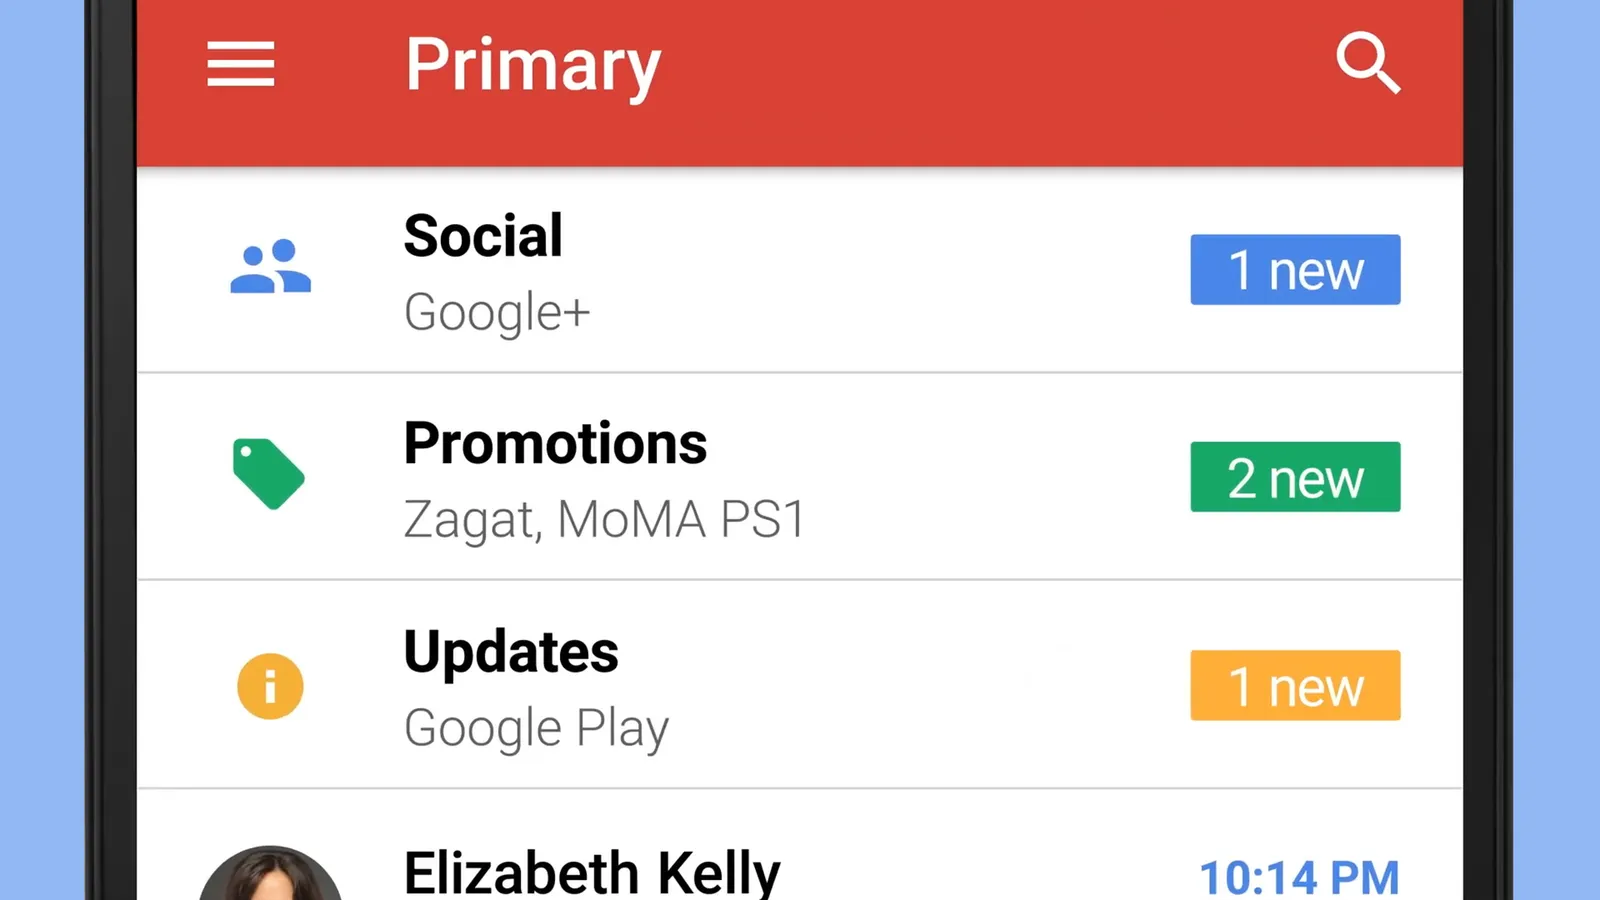Select the Google+ sender text
Screen dimensions: 1600x900
click(497, 312)
